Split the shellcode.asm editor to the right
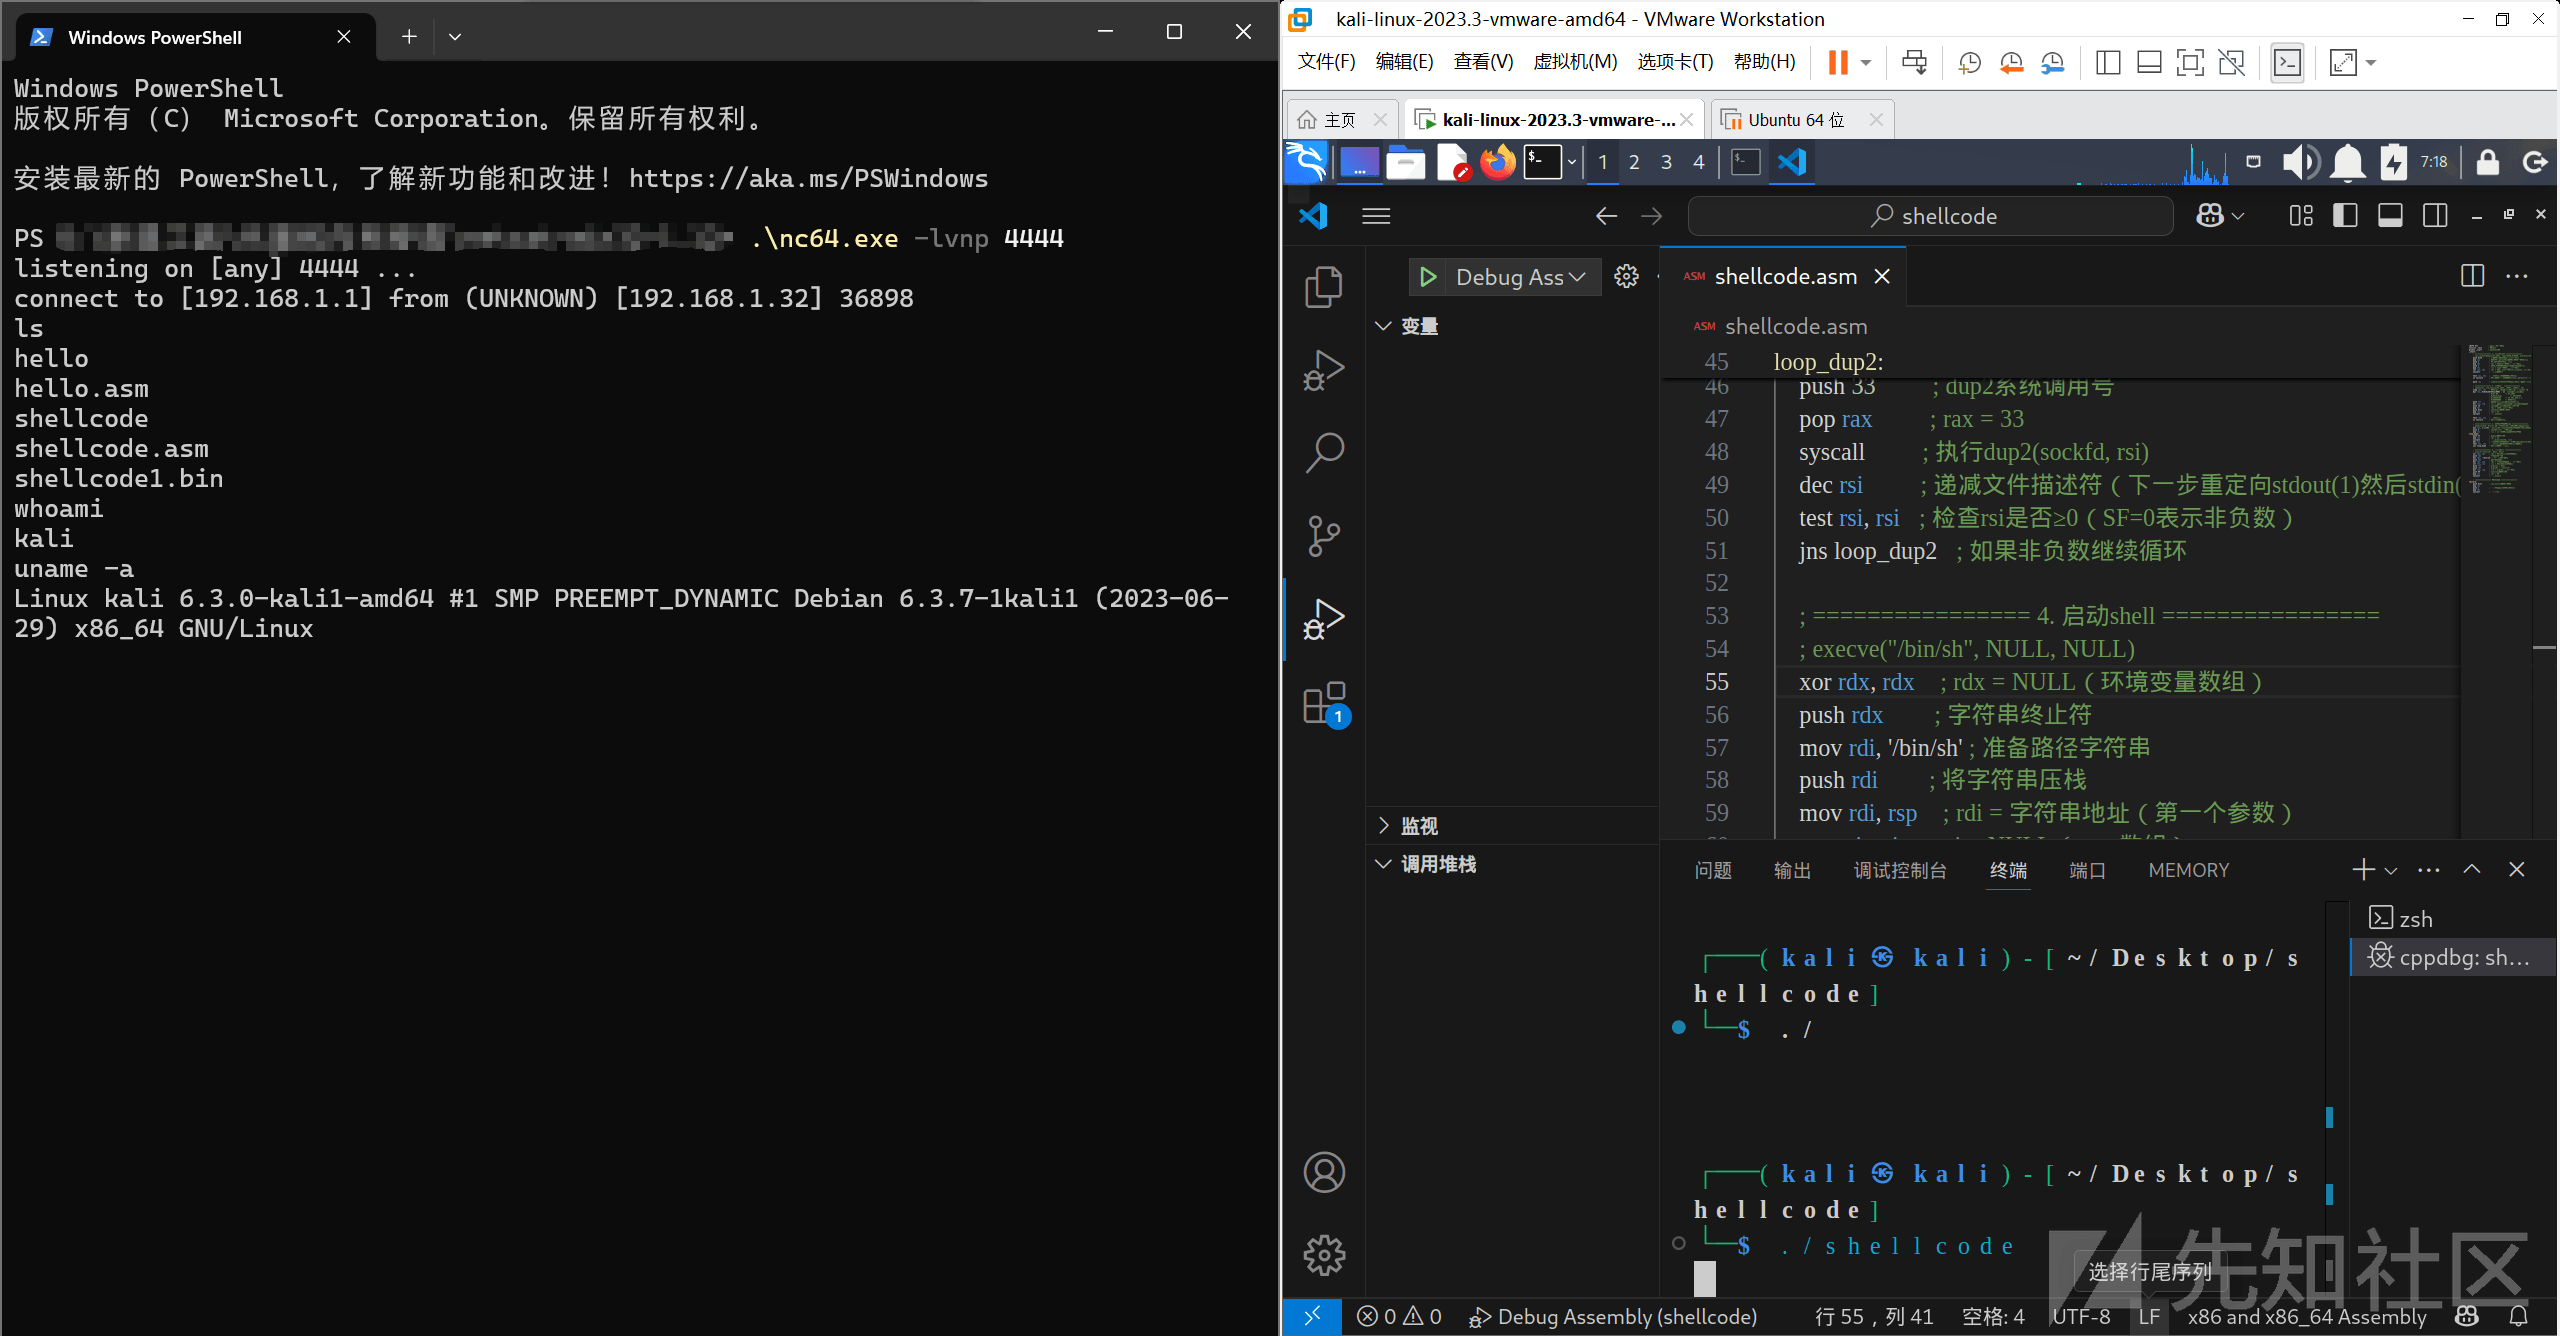The width and height of the screenshot is (2560, 1336). pyautogui.click(x=2472, y=277)
